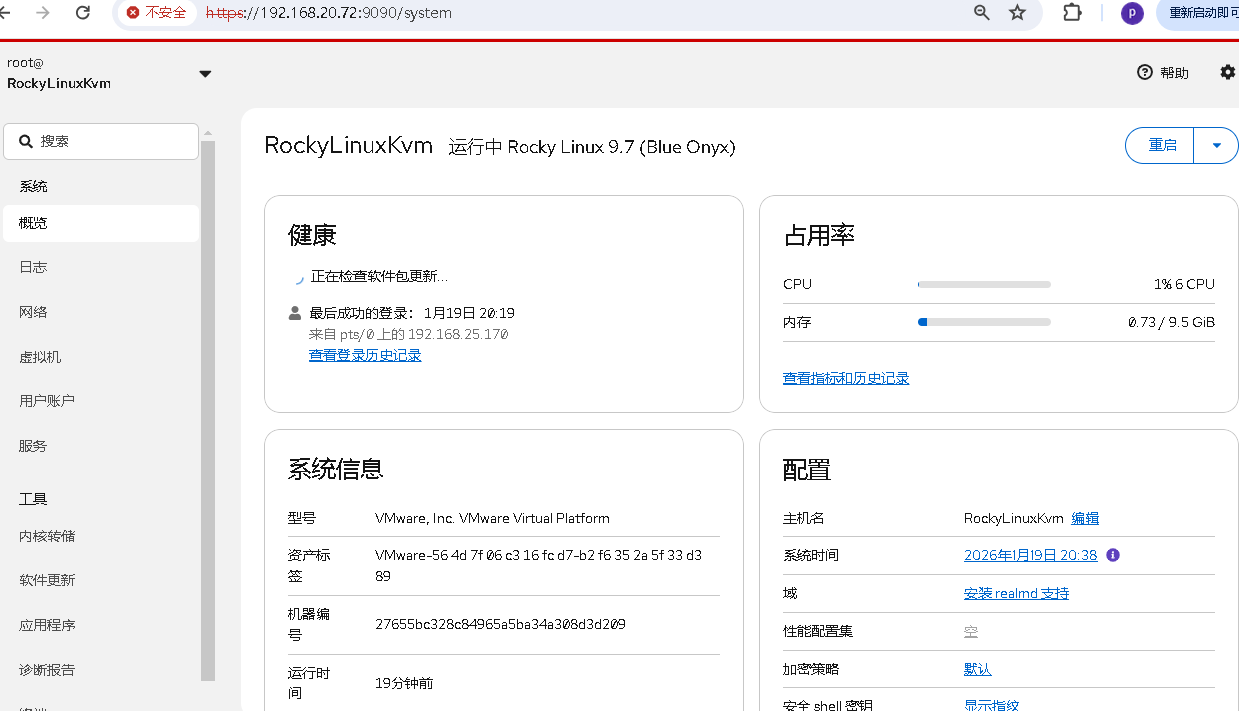Image resolution: width=1239 pixels, height=711 pixels.
Task: Click the insecure connection warning badge
Action: pos(157,13)
